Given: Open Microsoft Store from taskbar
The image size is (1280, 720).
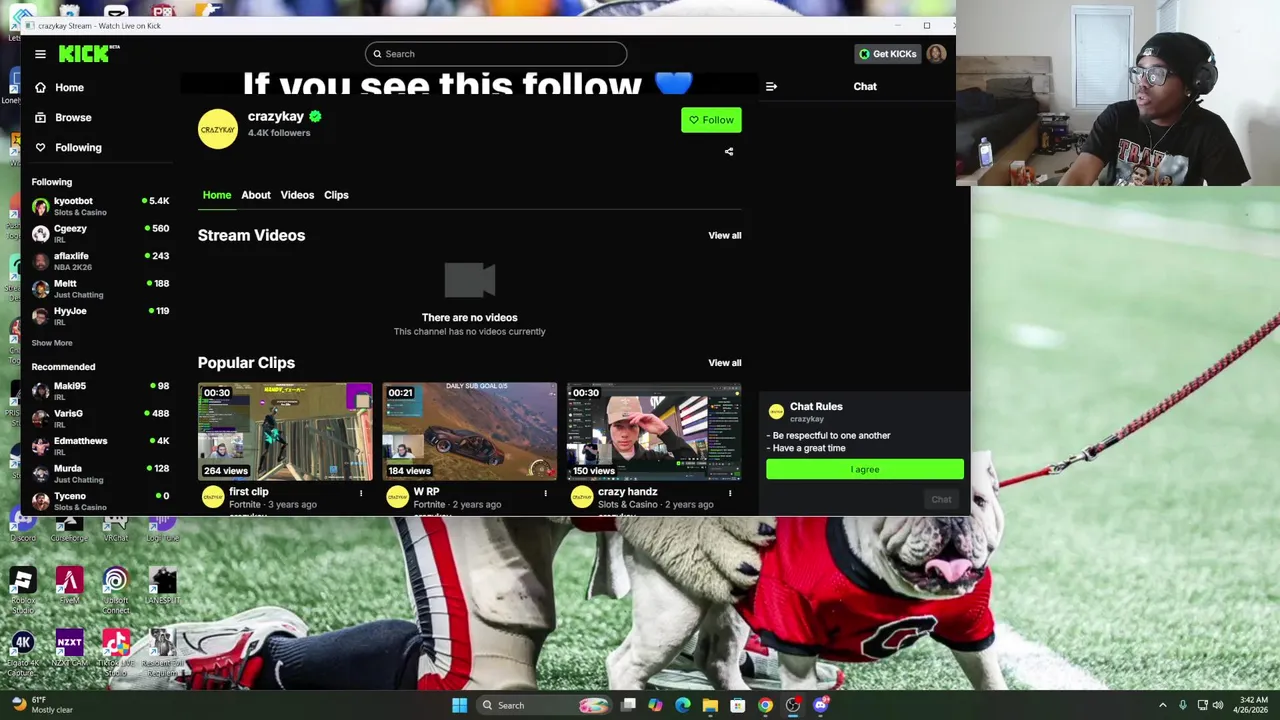Looking at the screenshot, I should [x=738, y=706].
